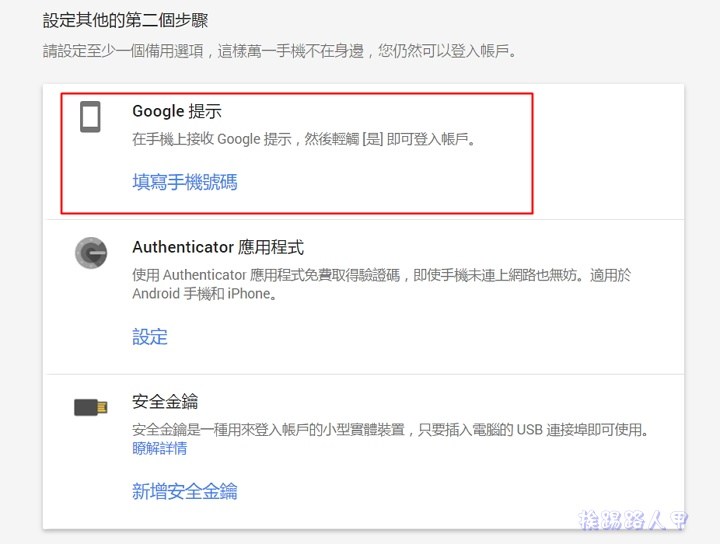Select the Authenticator 應用程式 heading
Viewport: 720px width, 544px height.
click(x=218, y=247)
